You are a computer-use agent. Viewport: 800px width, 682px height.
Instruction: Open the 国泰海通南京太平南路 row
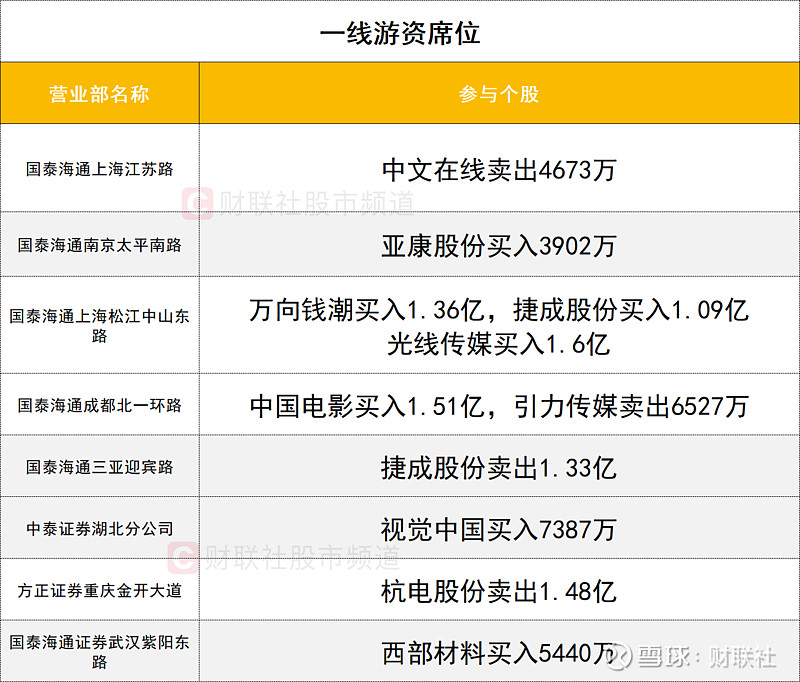(x=100, y=246)
